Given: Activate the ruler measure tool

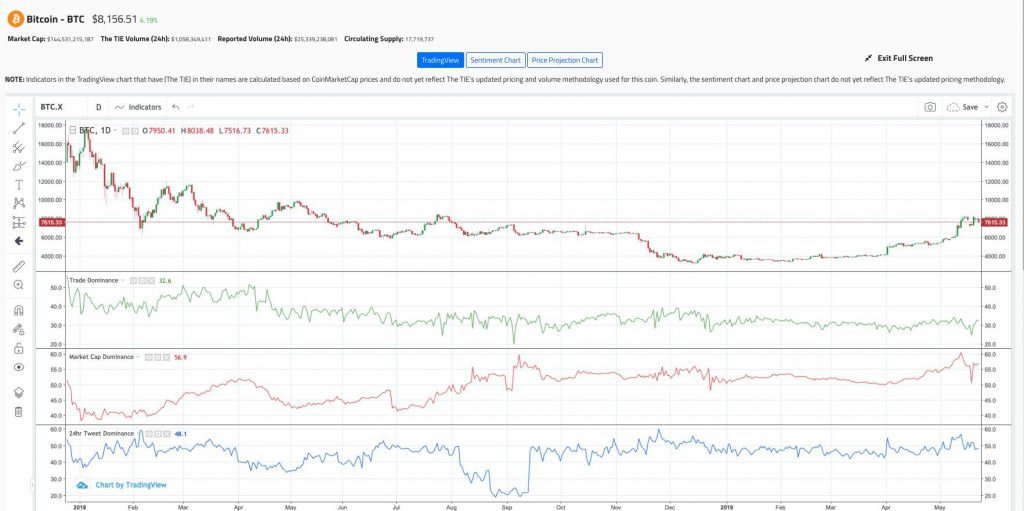Looking at the screenshot, I should pyautogui.click(x=18, y=266).
